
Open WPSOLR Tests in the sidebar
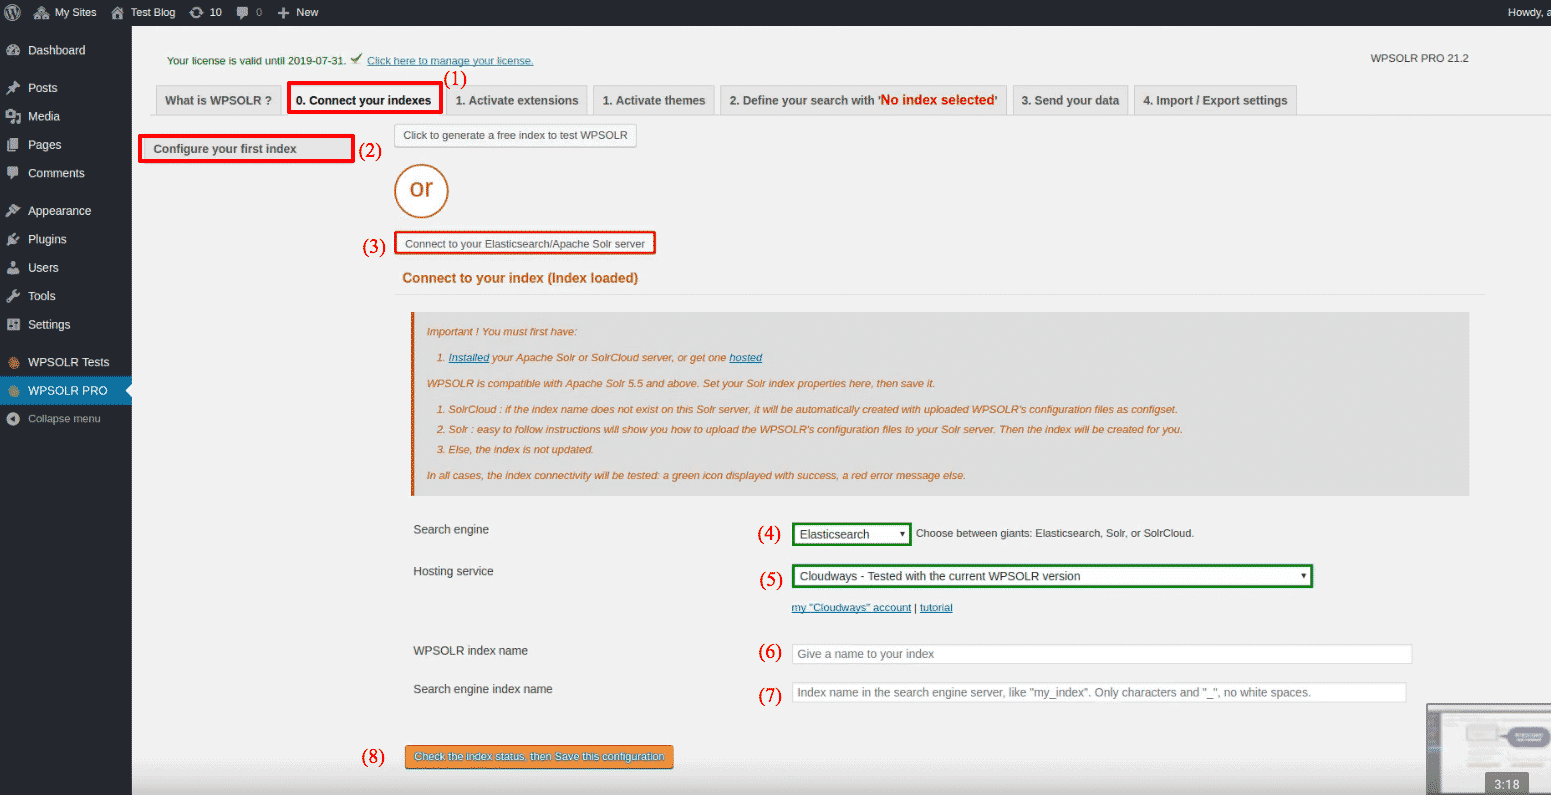point(66,362)
